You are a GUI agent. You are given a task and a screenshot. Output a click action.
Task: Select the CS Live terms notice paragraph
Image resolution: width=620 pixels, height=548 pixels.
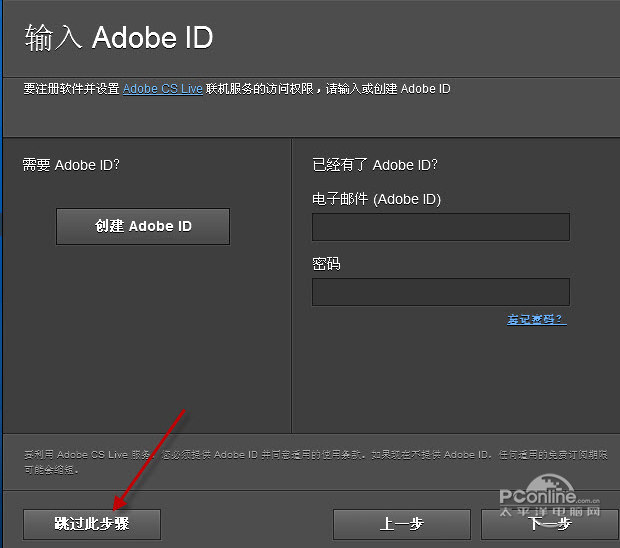click(x=316, y=462)
